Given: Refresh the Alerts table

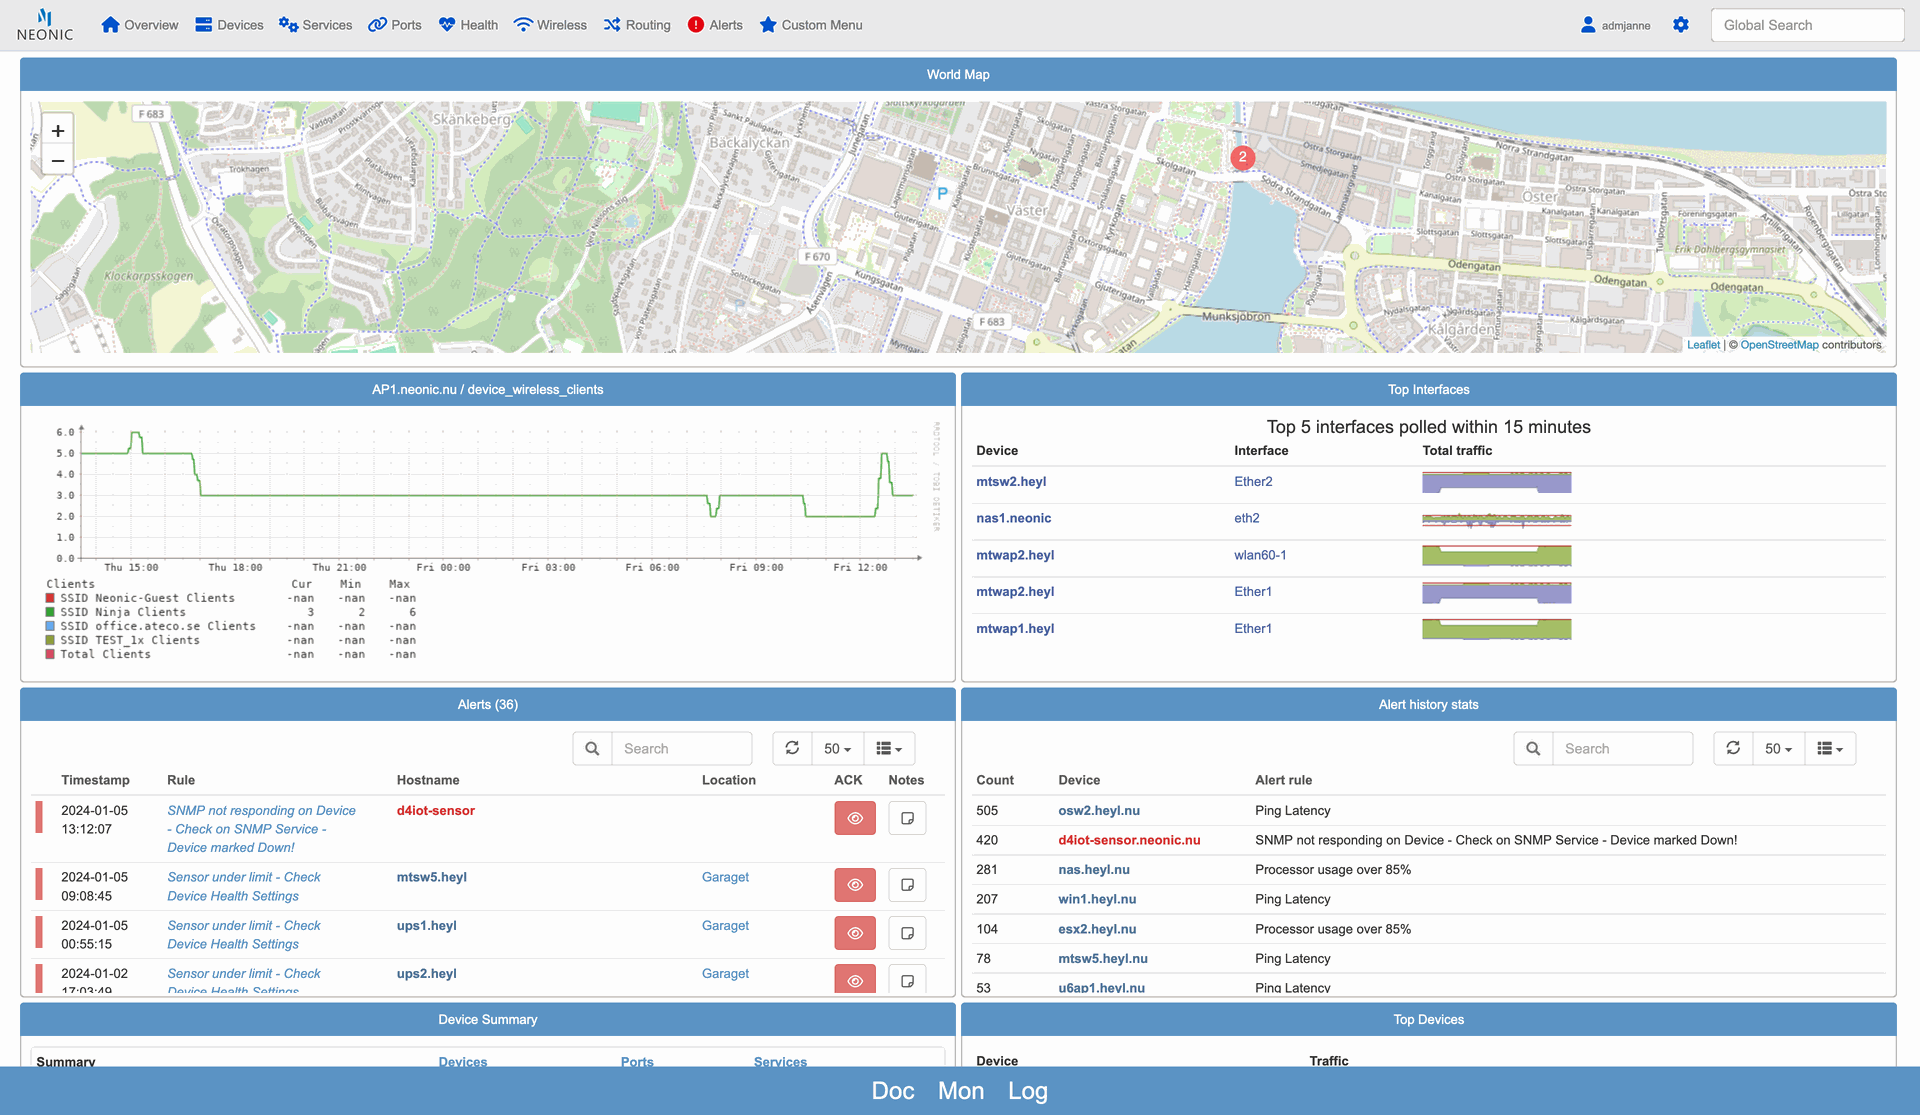Looking at the screenshot, I should [792, 749].
